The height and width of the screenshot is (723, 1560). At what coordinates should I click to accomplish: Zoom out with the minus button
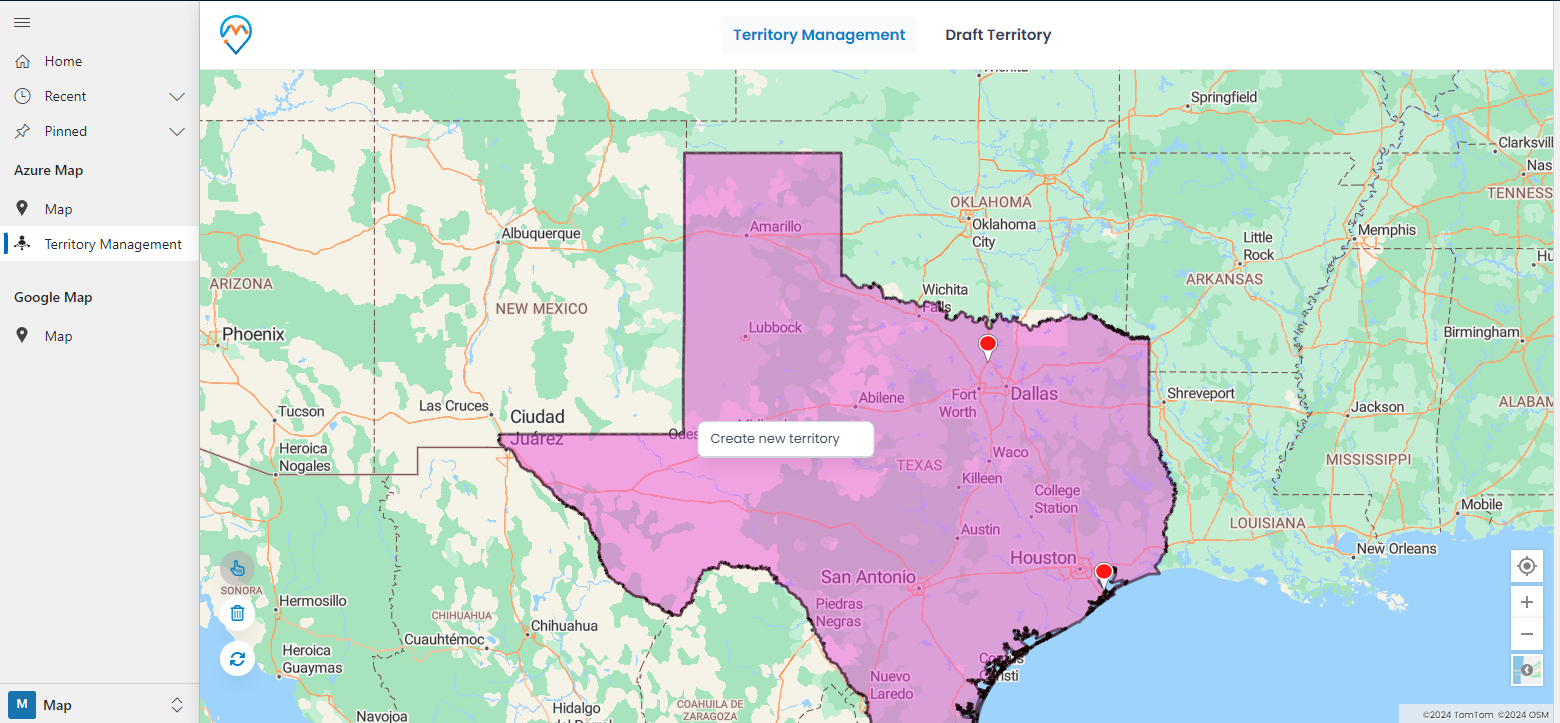[x=1526, y=634]
